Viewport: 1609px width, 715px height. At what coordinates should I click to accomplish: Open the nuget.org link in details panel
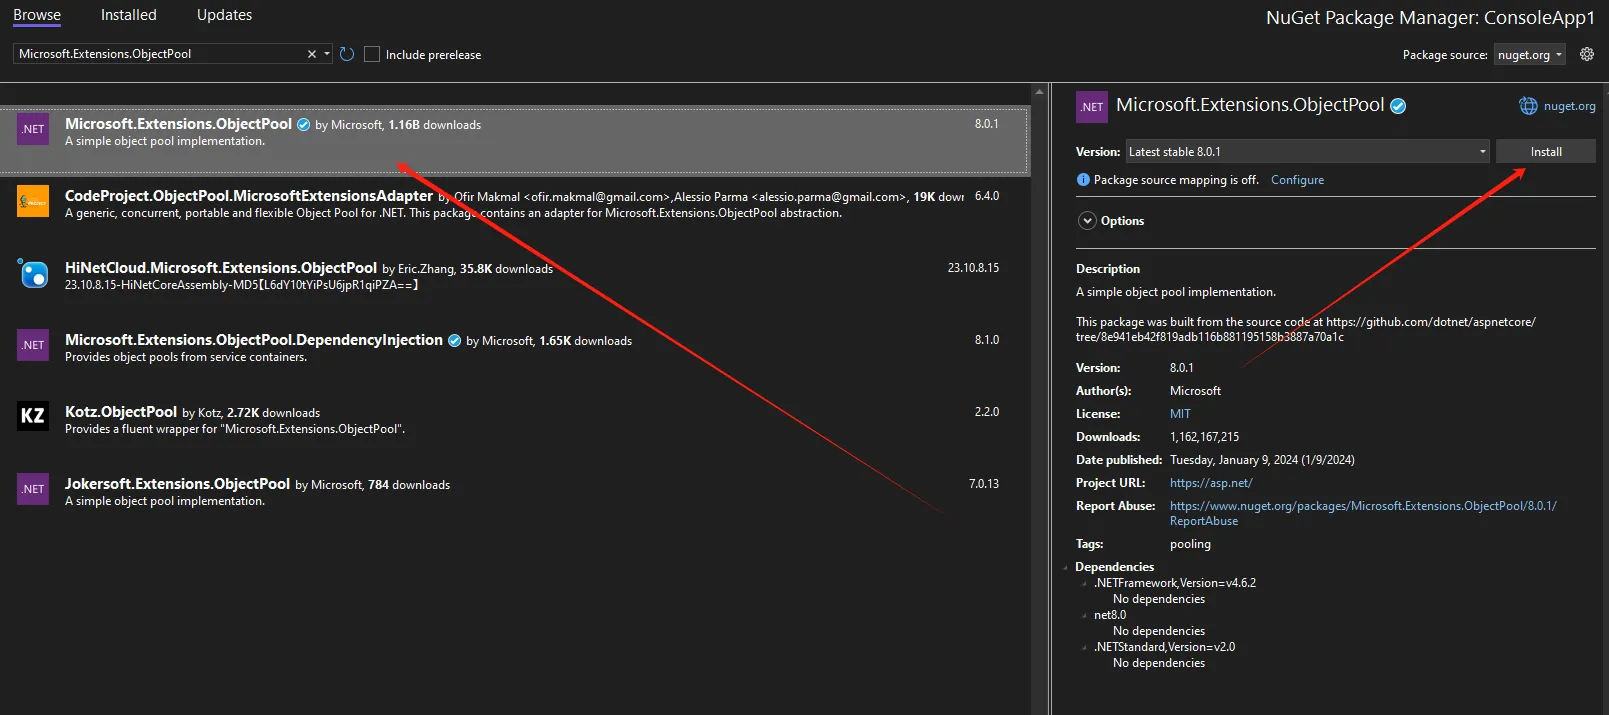1569,106
